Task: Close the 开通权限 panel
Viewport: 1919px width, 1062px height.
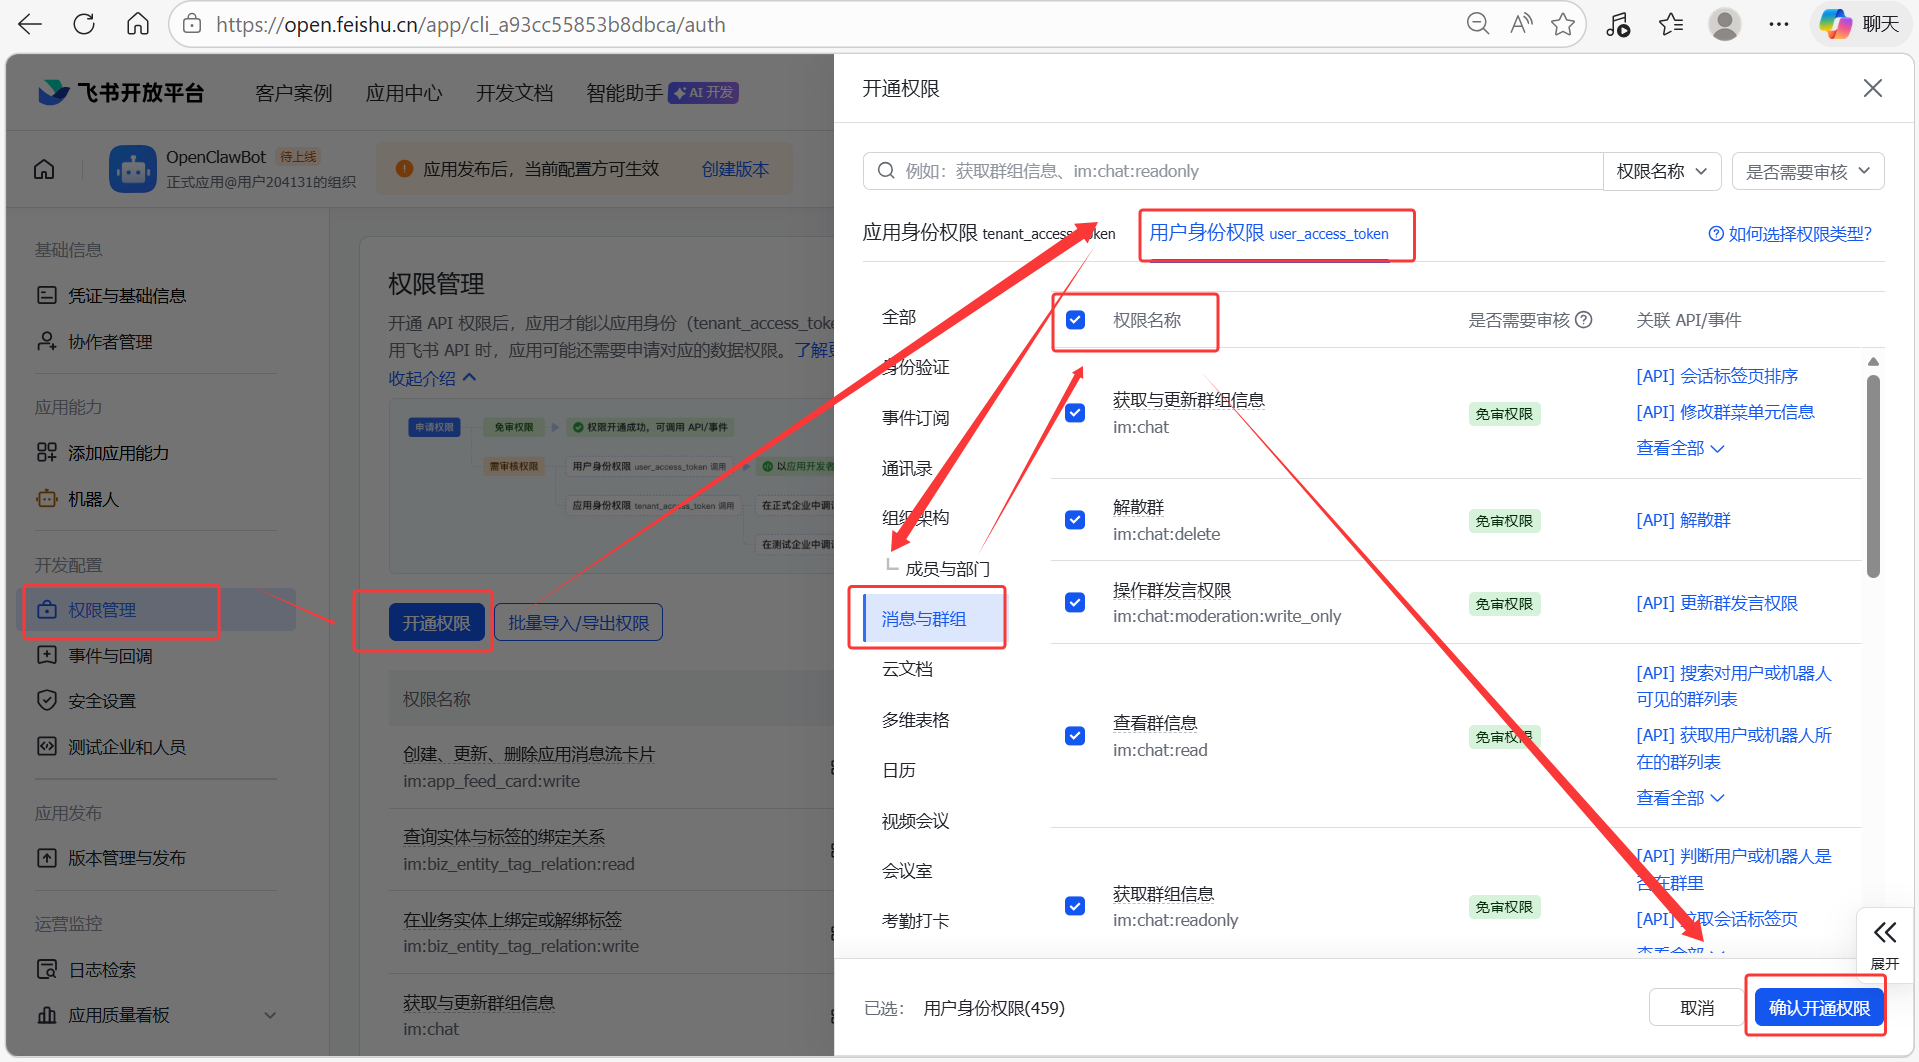Action: (1873, 88)
